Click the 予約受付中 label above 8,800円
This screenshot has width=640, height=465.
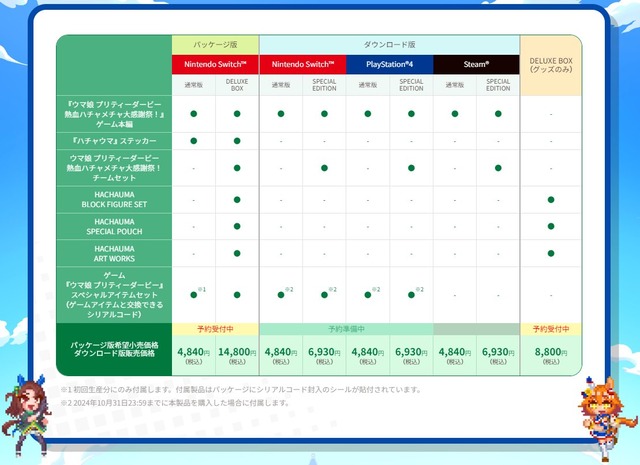tap(551, 329)
